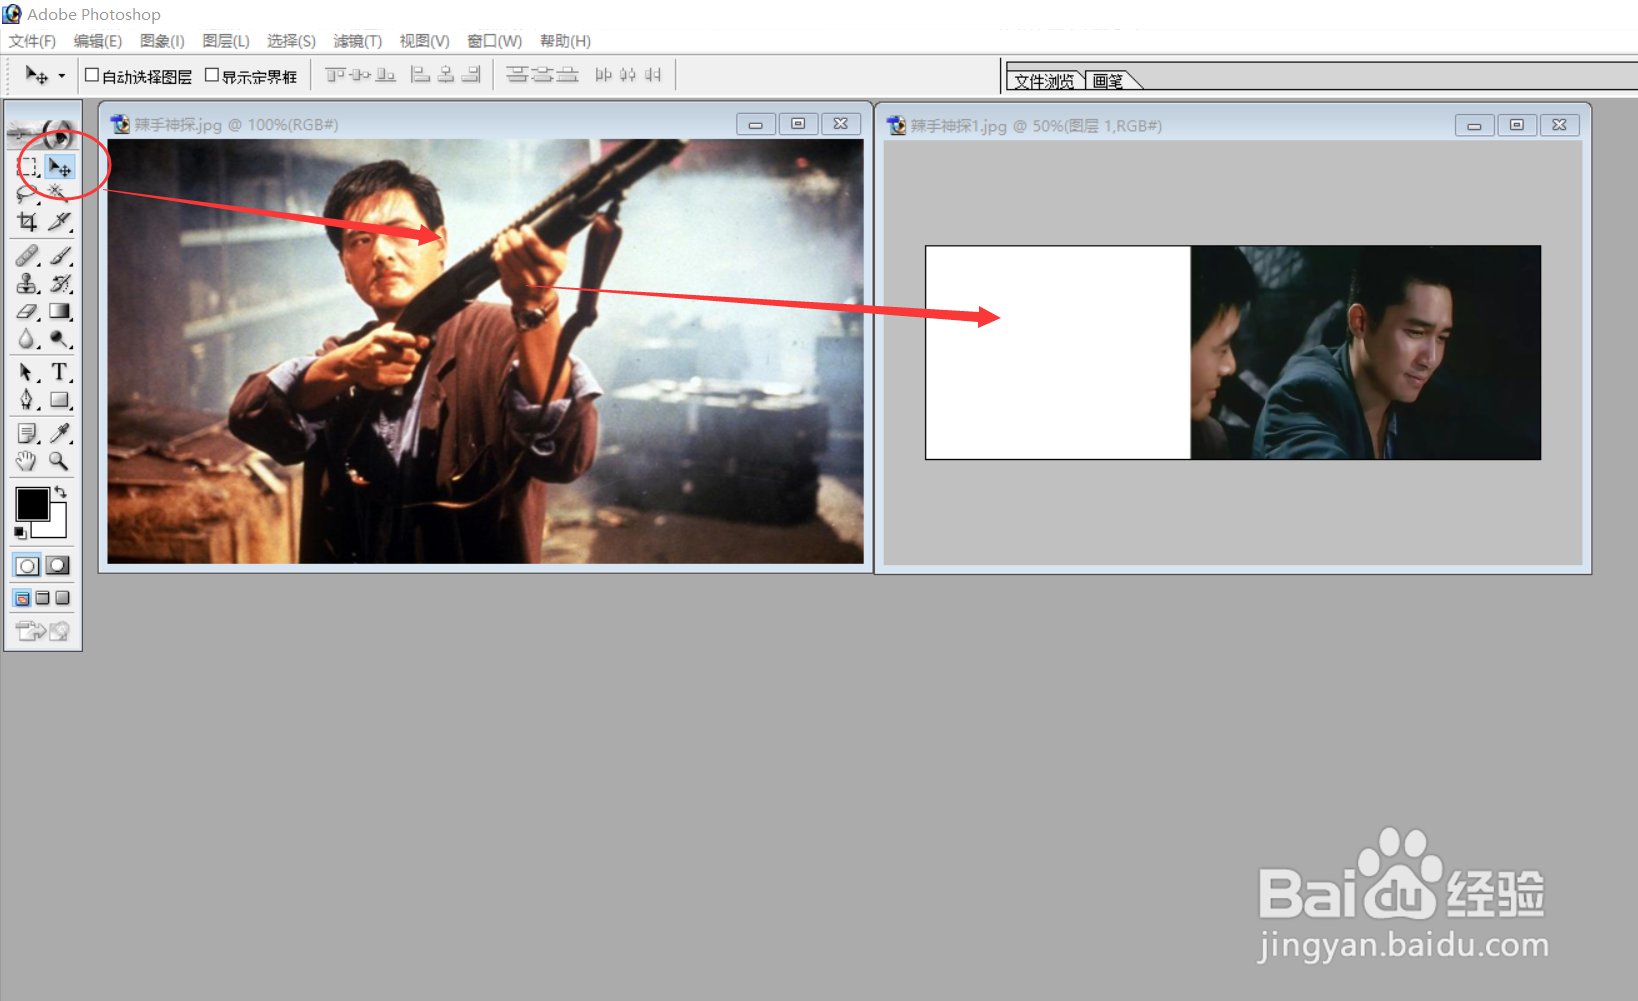
Task: Select the History Brush tool
Action: (60, 284)
